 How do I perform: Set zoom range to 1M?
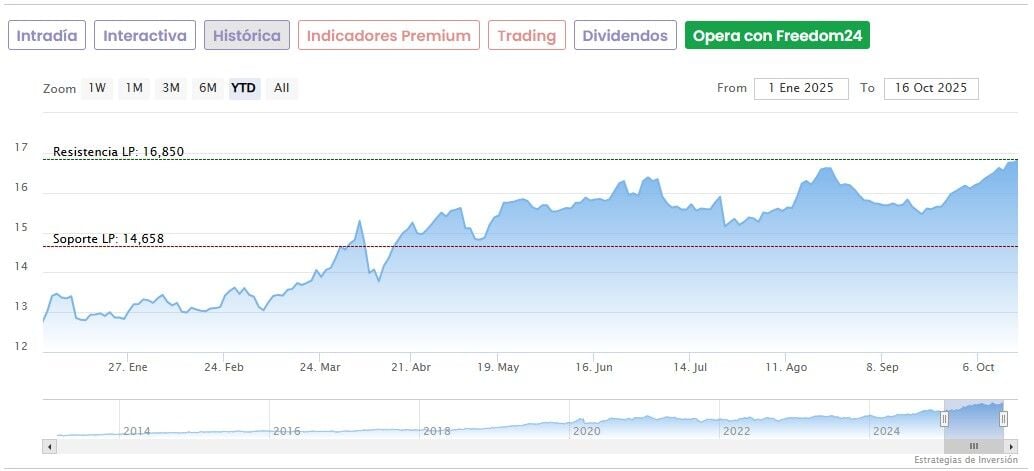point(134,88)
